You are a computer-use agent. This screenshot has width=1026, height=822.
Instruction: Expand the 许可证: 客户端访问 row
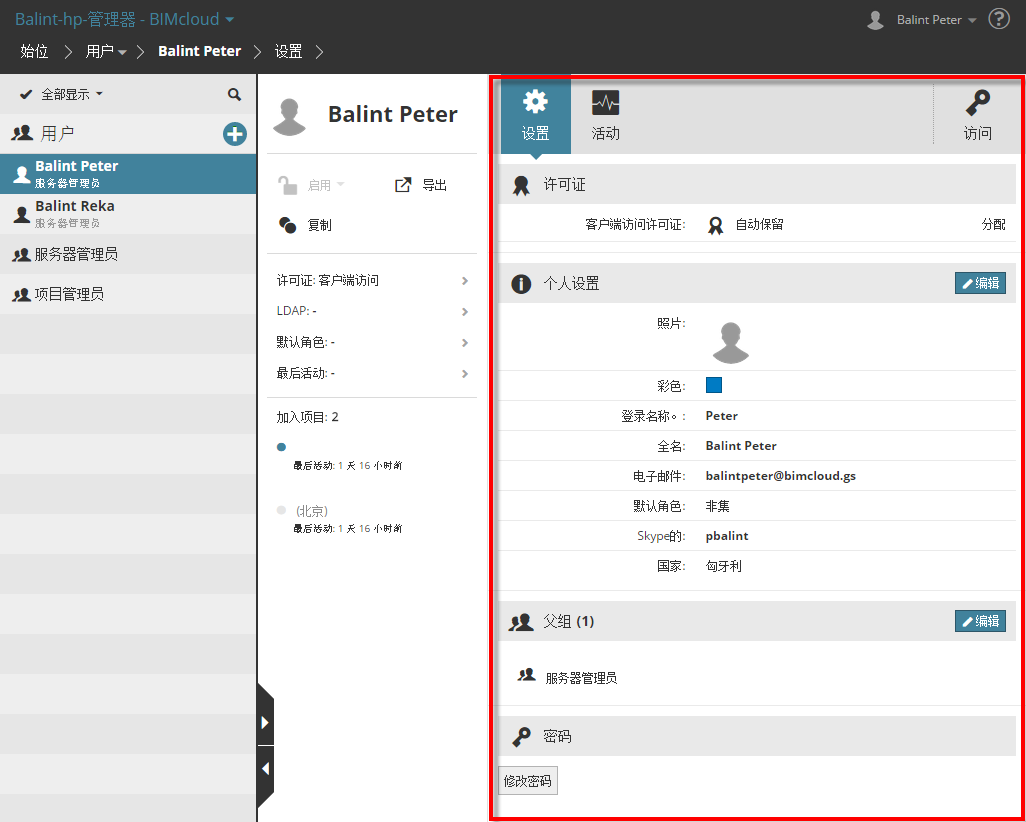pos(372,281)
